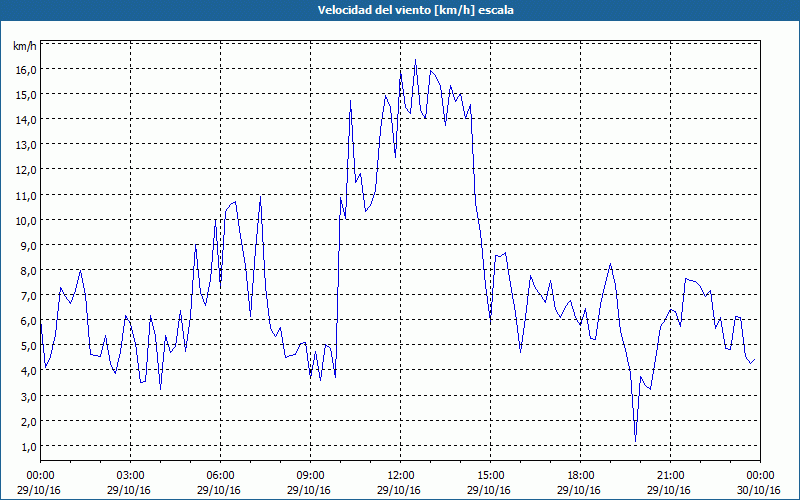Click the '16,0' y-axis value
The width and height of the screenshot is (800, 500).
click(26, 70)
